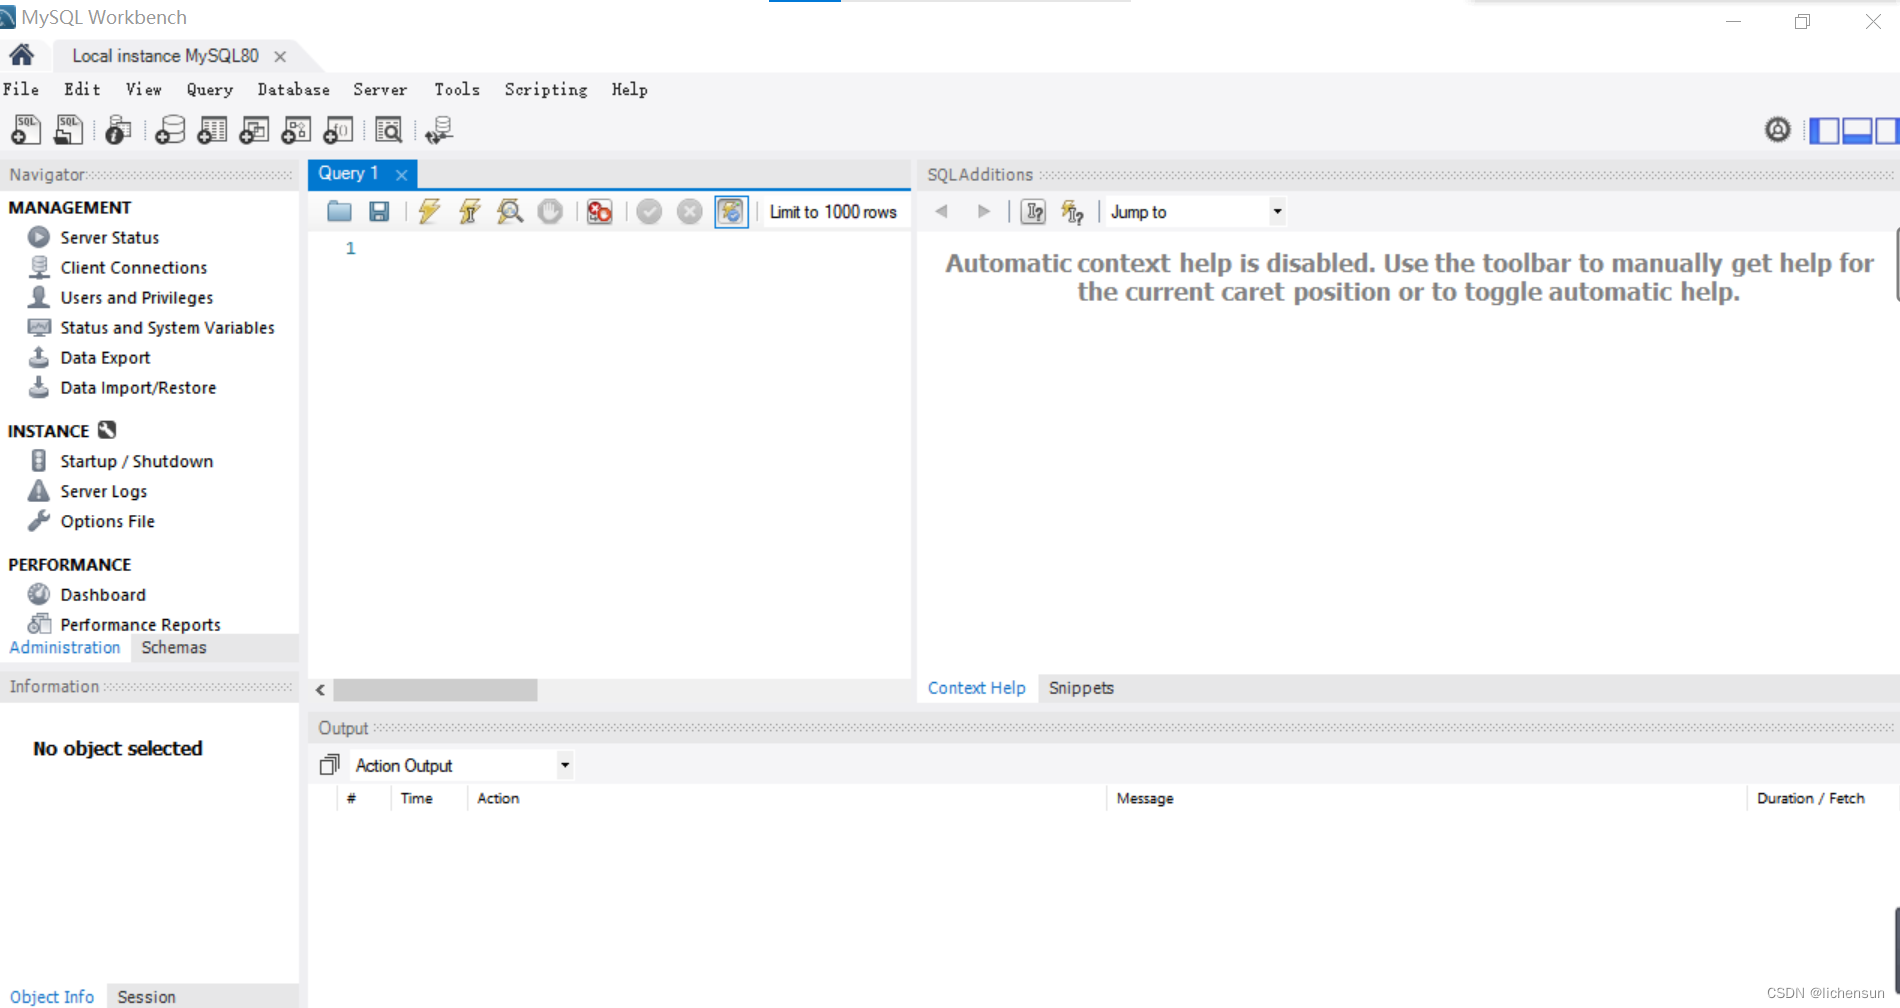Execute the SQL script lightning icon
The image size is (1900, 1008).
click(429, 211)
